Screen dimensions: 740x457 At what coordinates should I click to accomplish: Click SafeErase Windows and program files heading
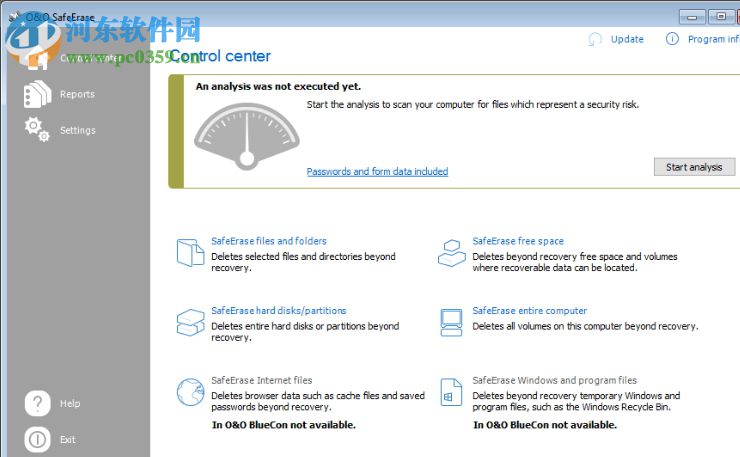pos(555,380)
